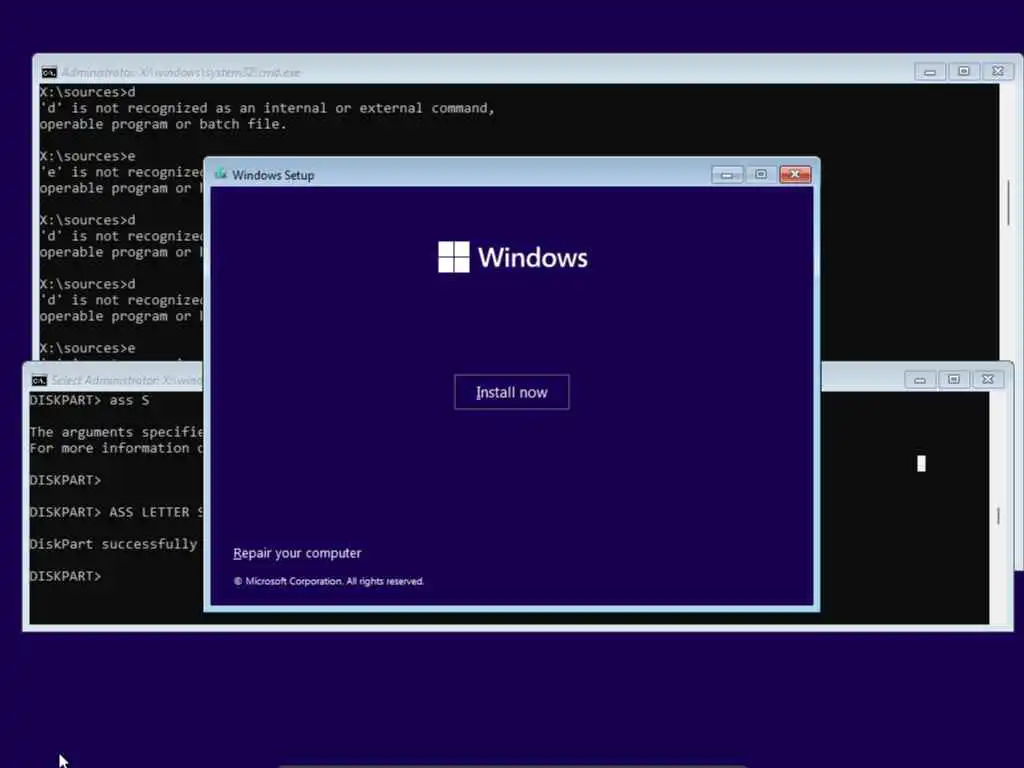The height and width of the screenshot is (768, 1024).
Task: Click the first 'X:\sources>e' line
Action: [88, 156]
